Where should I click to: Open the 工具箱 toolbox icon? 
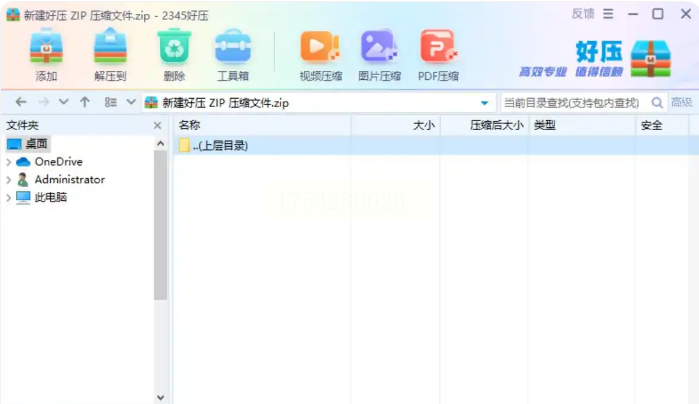coord(233,54)
